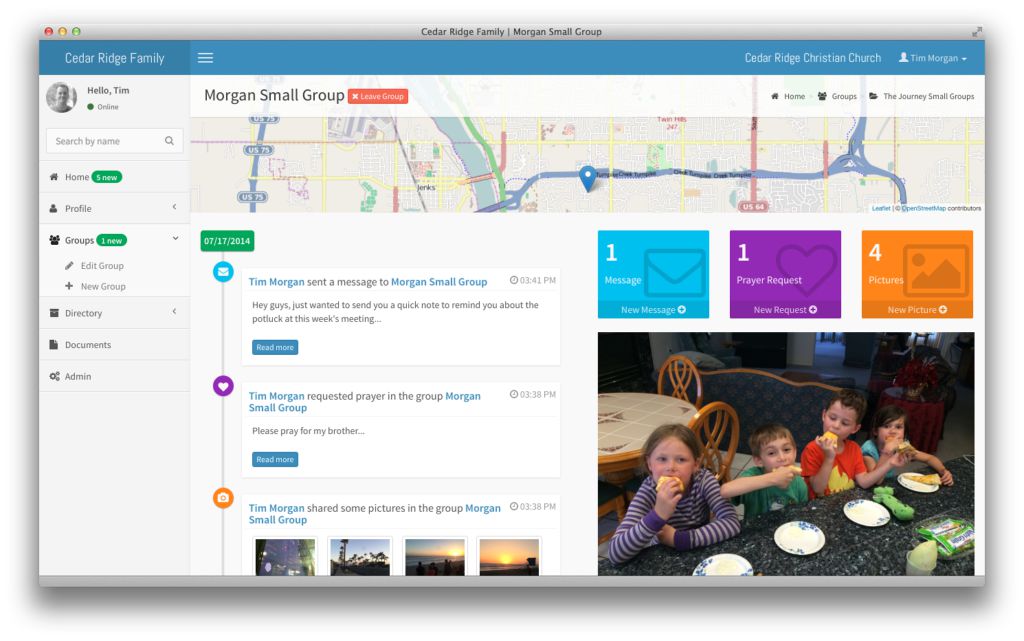Open Documents in the sidebar
This screenshot has width=1024, height=641.
(x=87, y=345)
